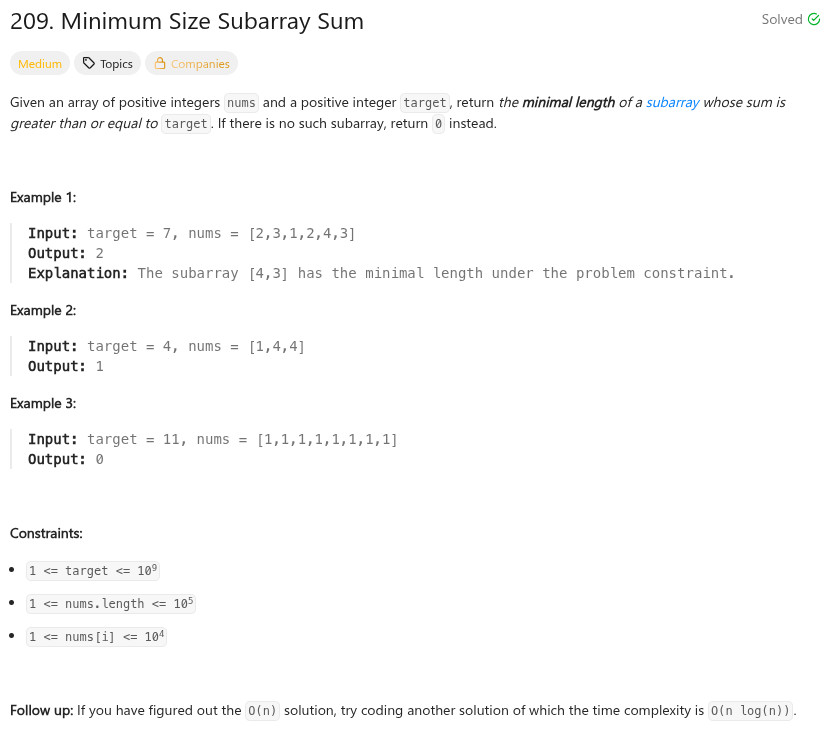The width and height of the screenshot is (836, 746).
Task: Click the nums[i] constraint code box
Action: (96, 637)
